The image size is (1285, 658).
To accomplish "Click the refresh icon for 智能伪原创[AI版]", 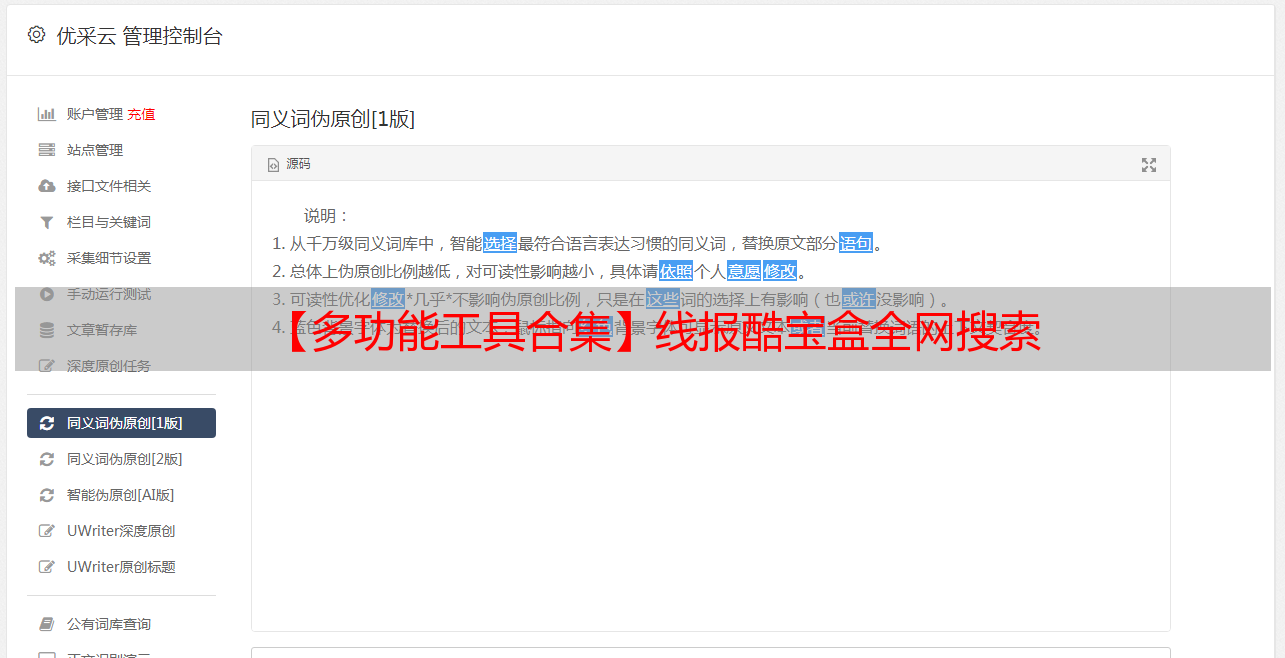I will (x=46, y=495).
